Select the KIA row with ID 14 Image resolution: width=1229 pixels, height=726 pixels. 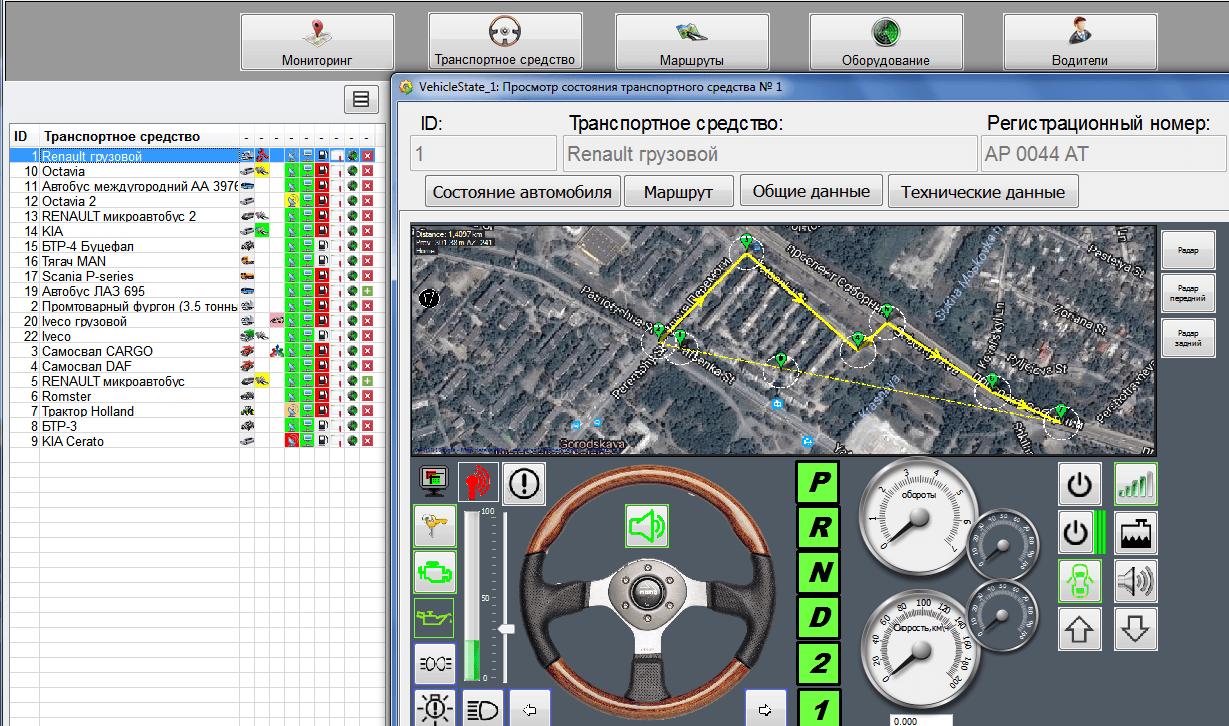click(x=192, y=231)
